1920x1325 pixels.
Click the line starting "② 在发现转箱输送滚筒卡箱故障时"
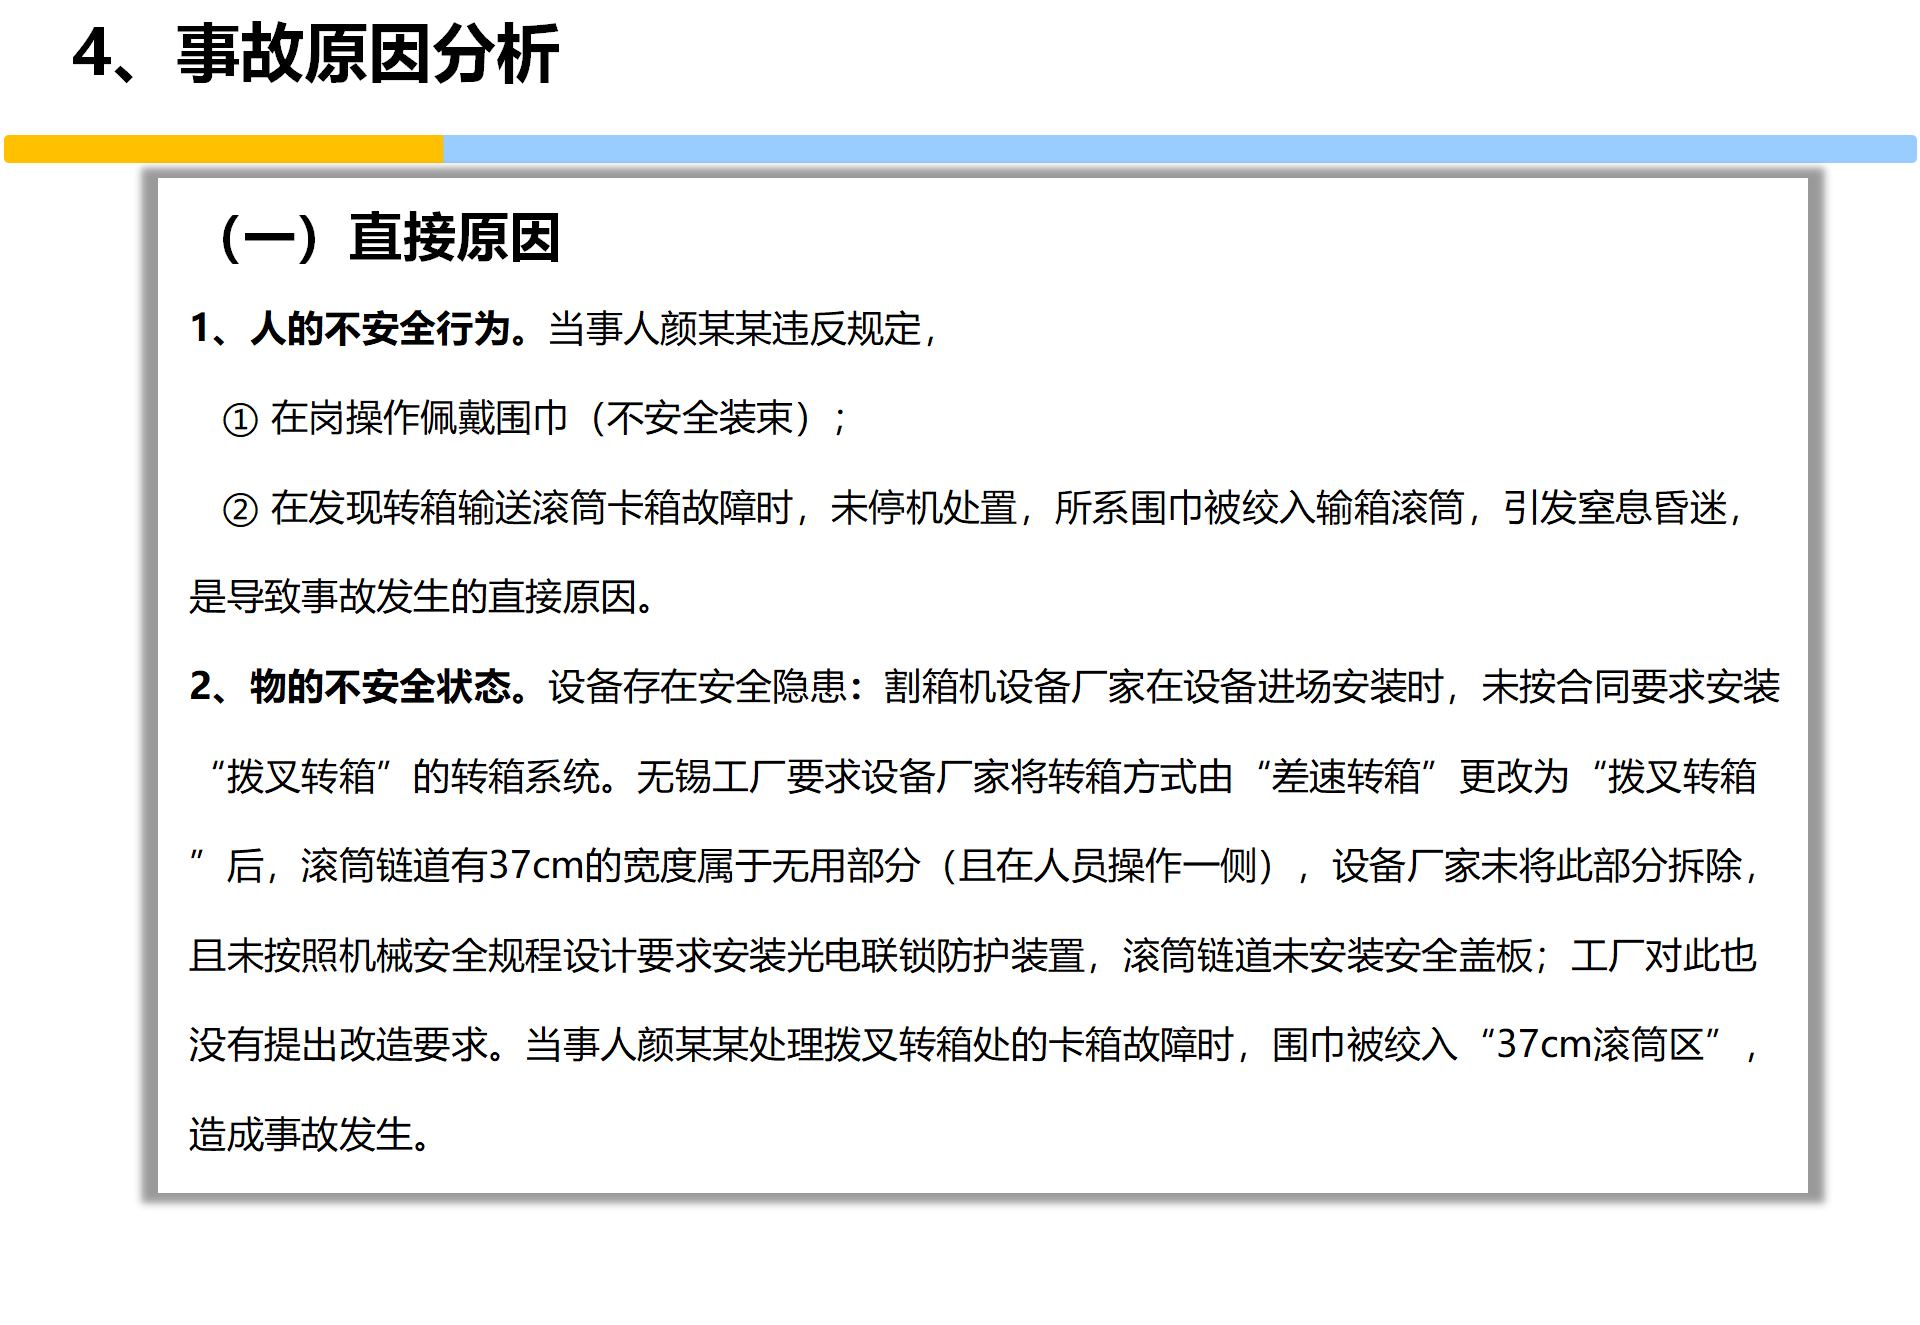pos(982,508)
